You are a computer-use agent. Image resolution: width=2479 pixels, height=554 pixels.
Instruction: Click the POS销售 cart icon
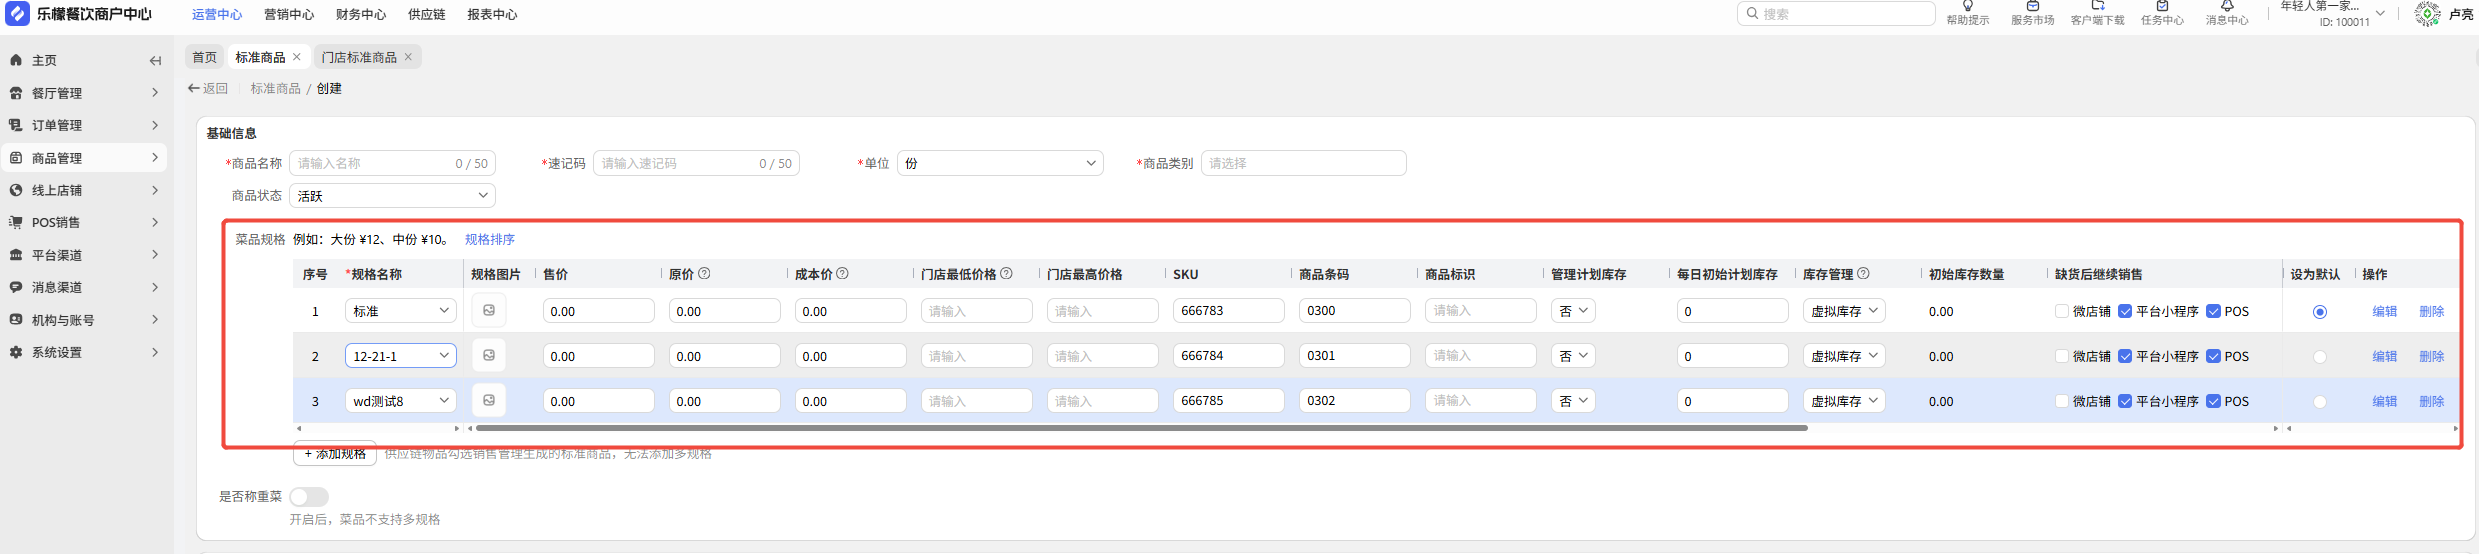point(16,222)
